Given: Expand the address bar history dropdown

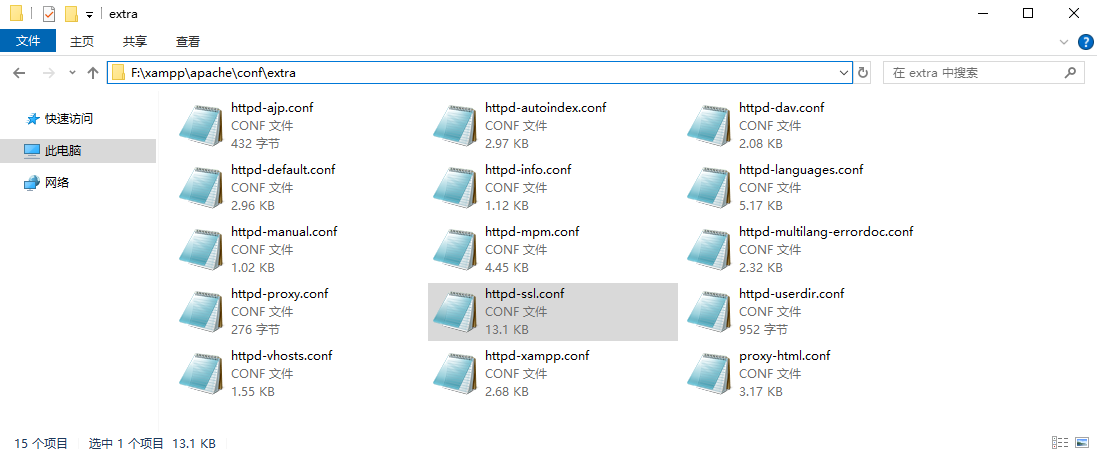Looking at the screenshot, I should pos(843,73).
